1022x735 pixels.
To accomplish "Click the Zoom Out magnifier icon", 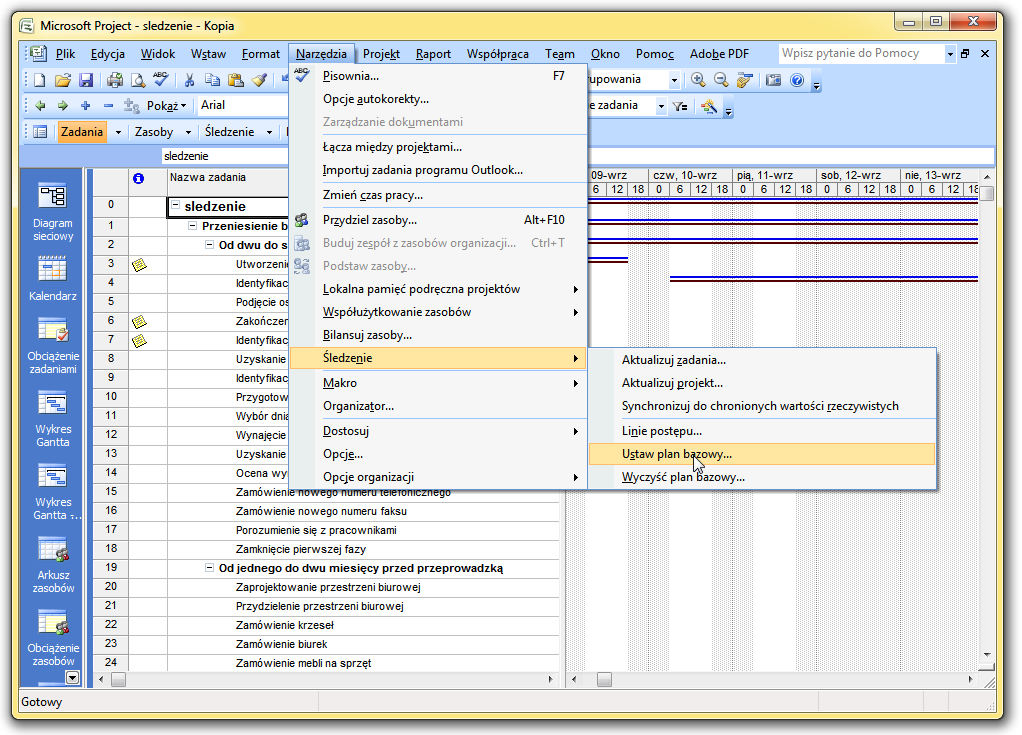I will (x=721, y=80).
